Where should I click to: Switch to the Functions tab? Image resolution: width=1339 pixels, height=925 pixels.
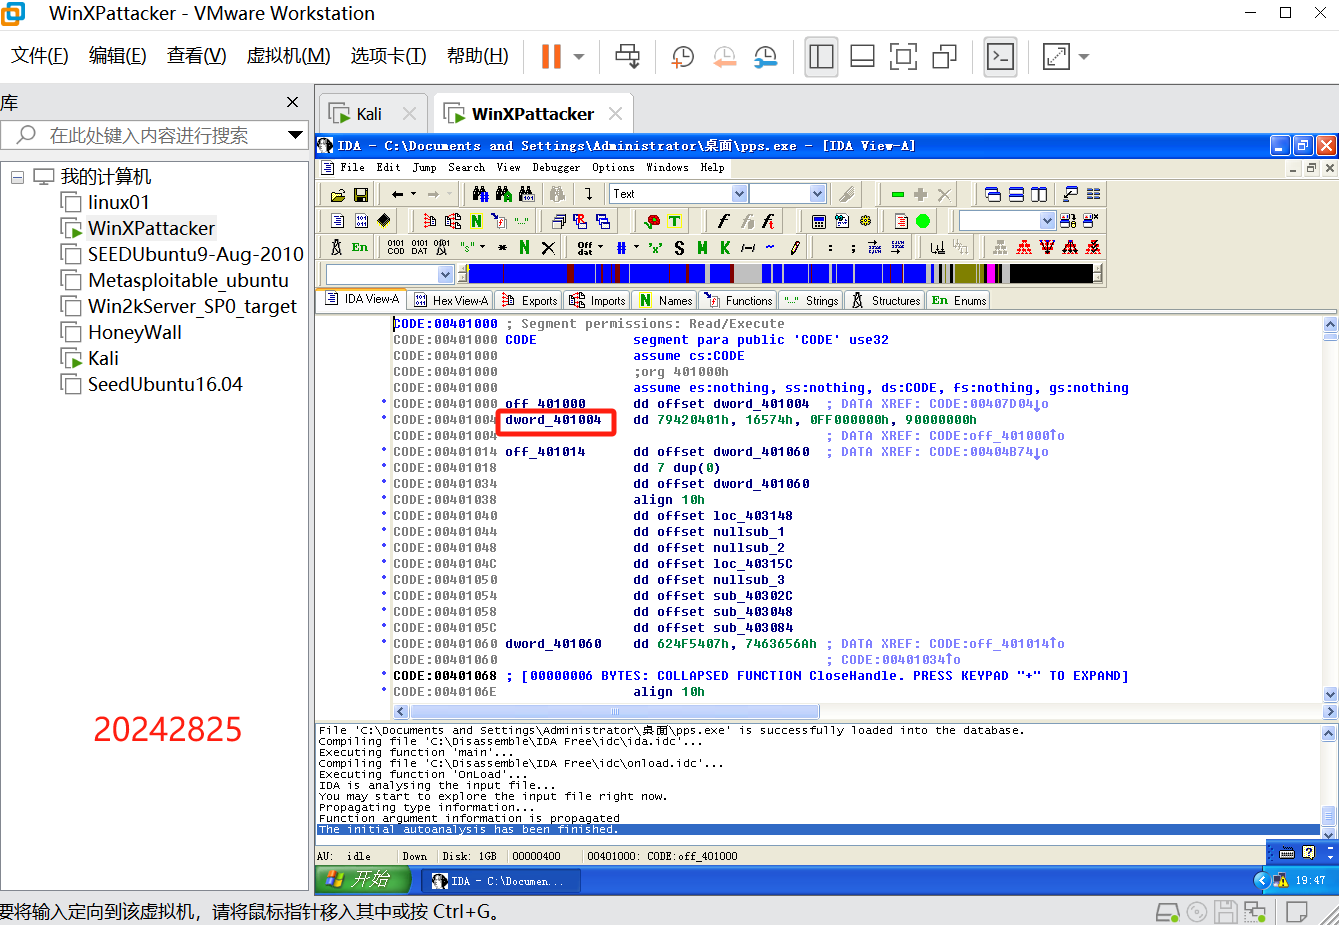739,300
